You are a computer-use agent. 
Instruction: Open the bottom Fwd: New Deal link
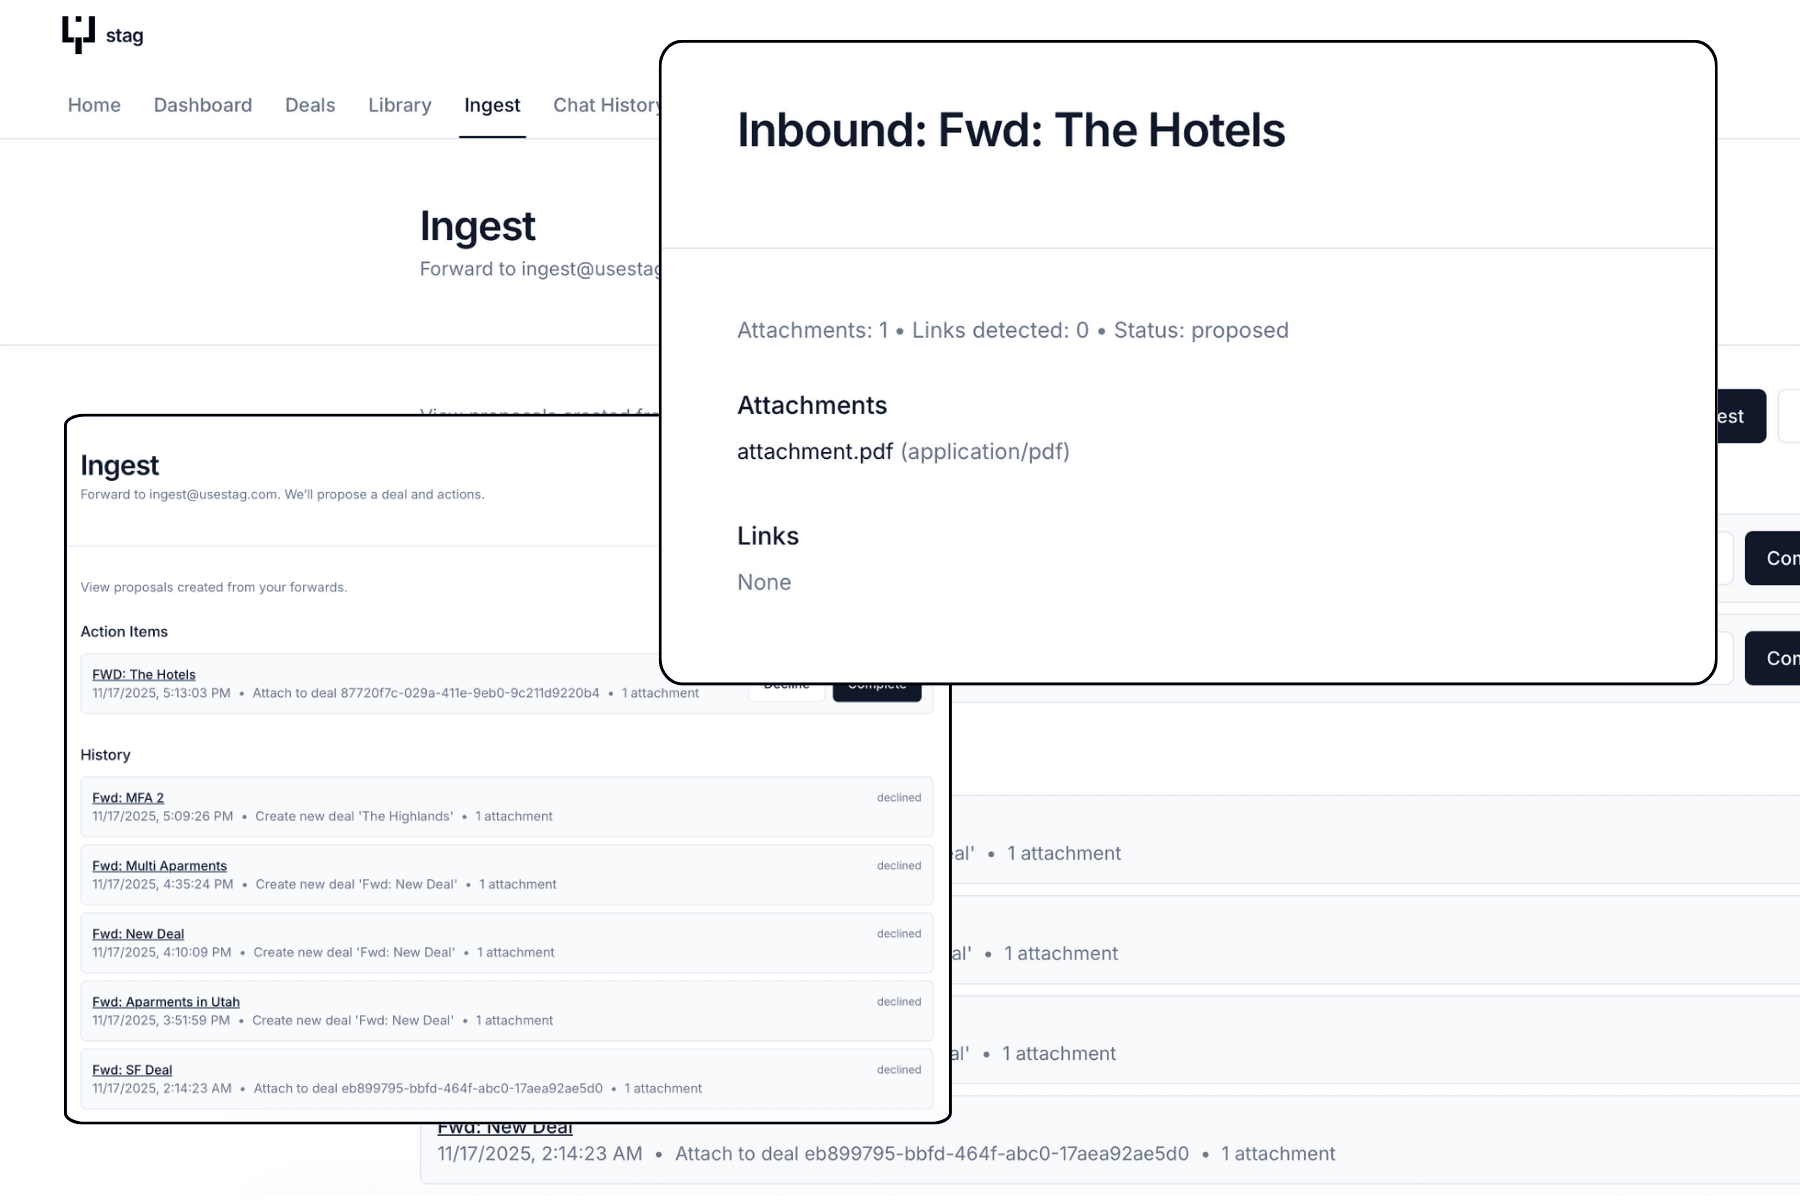[504, 1126]
